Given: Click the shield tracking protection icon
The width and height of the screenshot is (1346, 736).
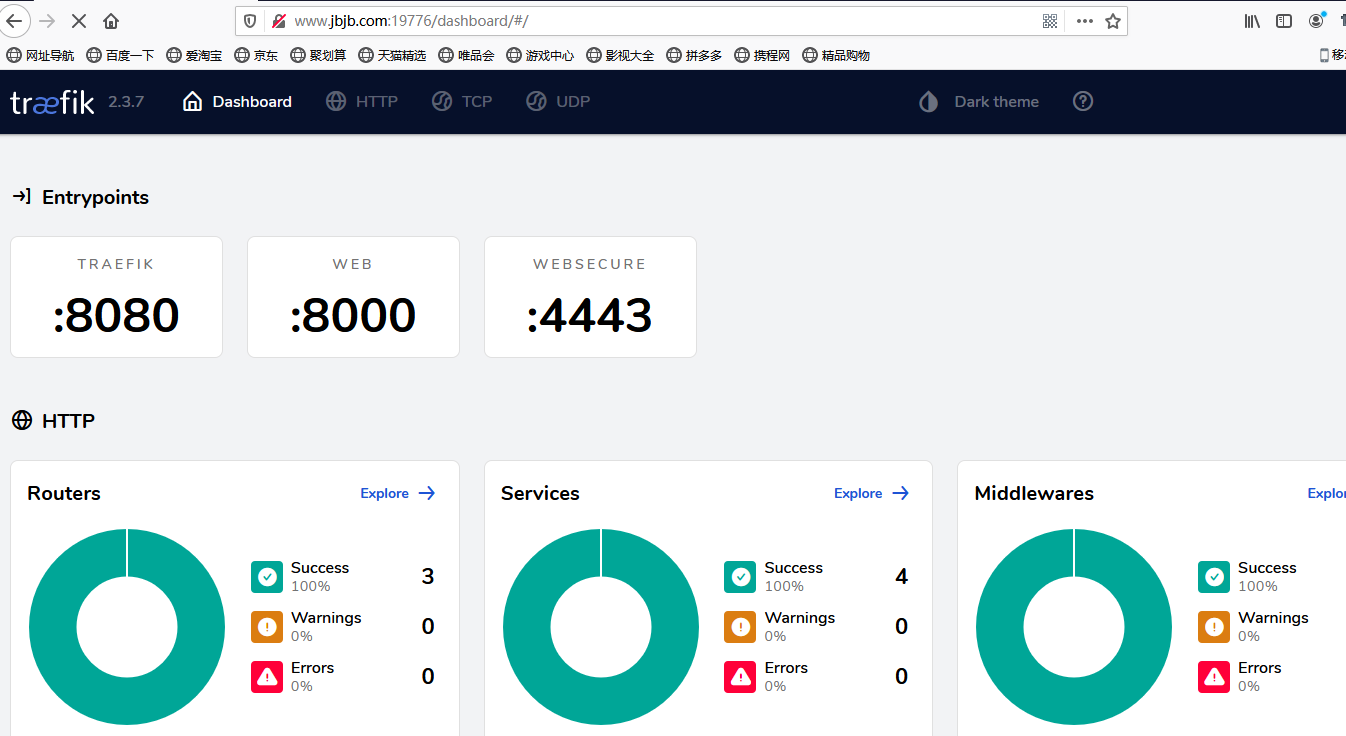Looking at the screenshot, I should tap(250, 21).
